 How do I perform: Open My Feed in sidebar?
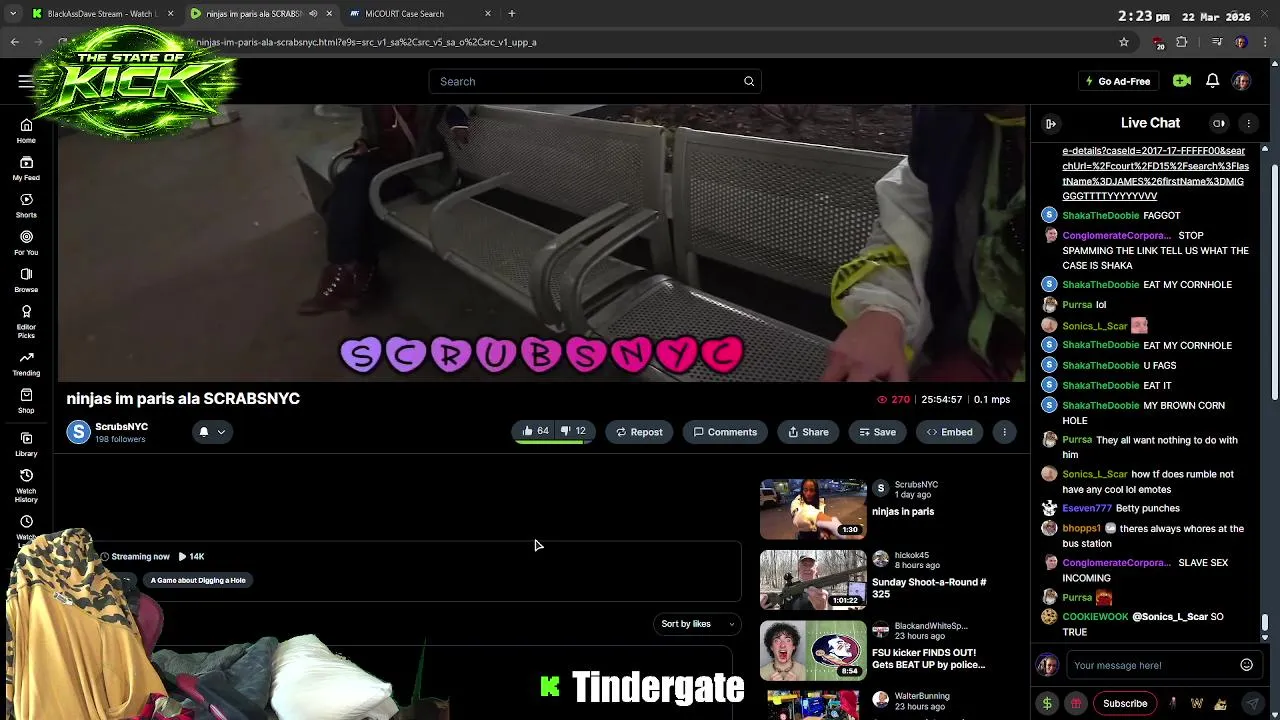pos(26,168)
